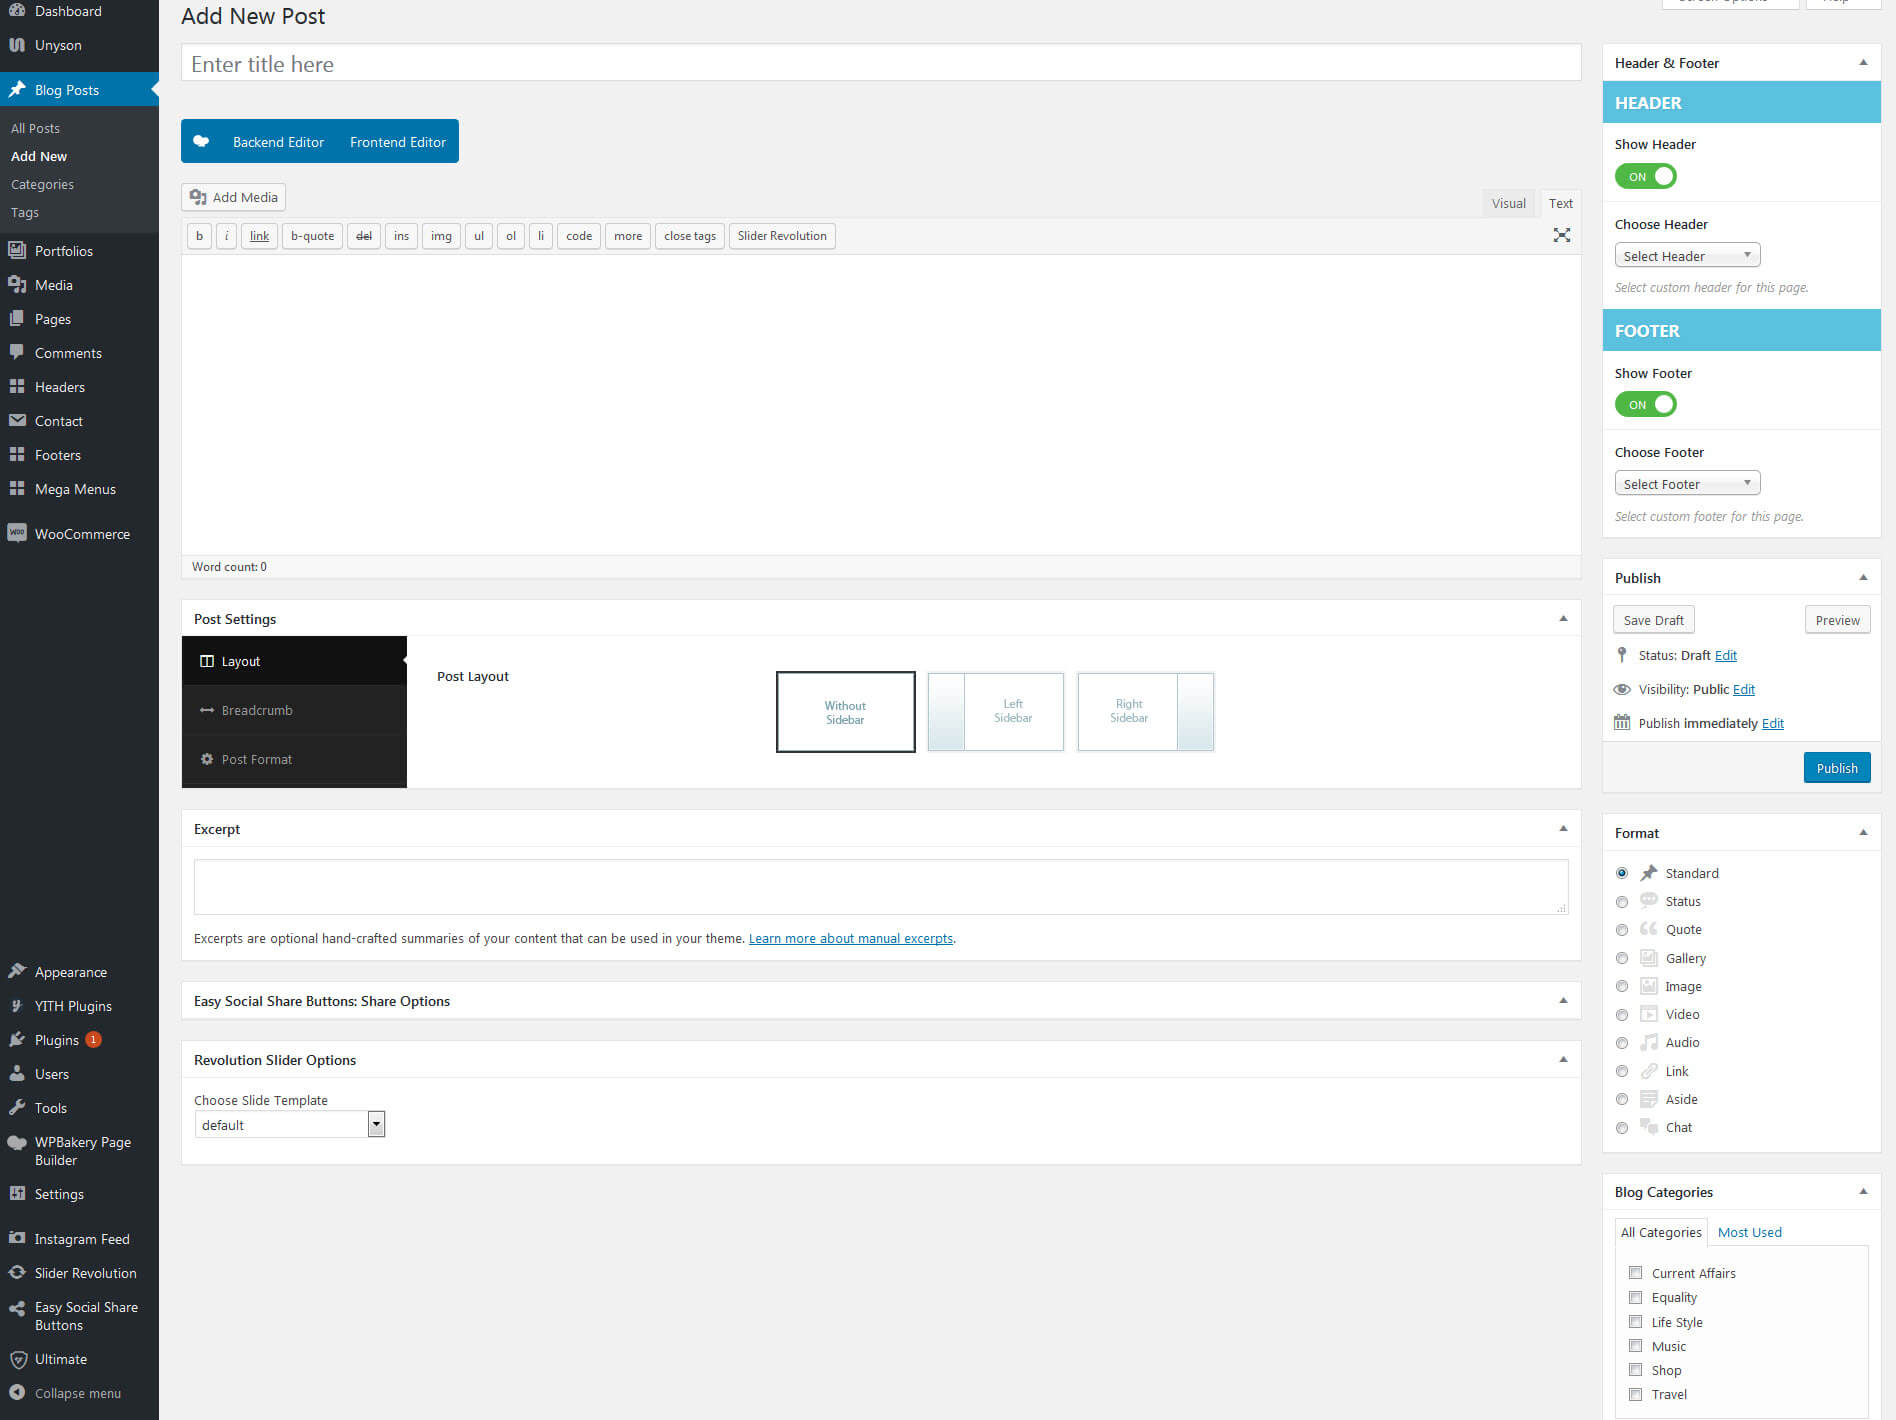Disable the Show Footer toggle

pos(1645,404)
